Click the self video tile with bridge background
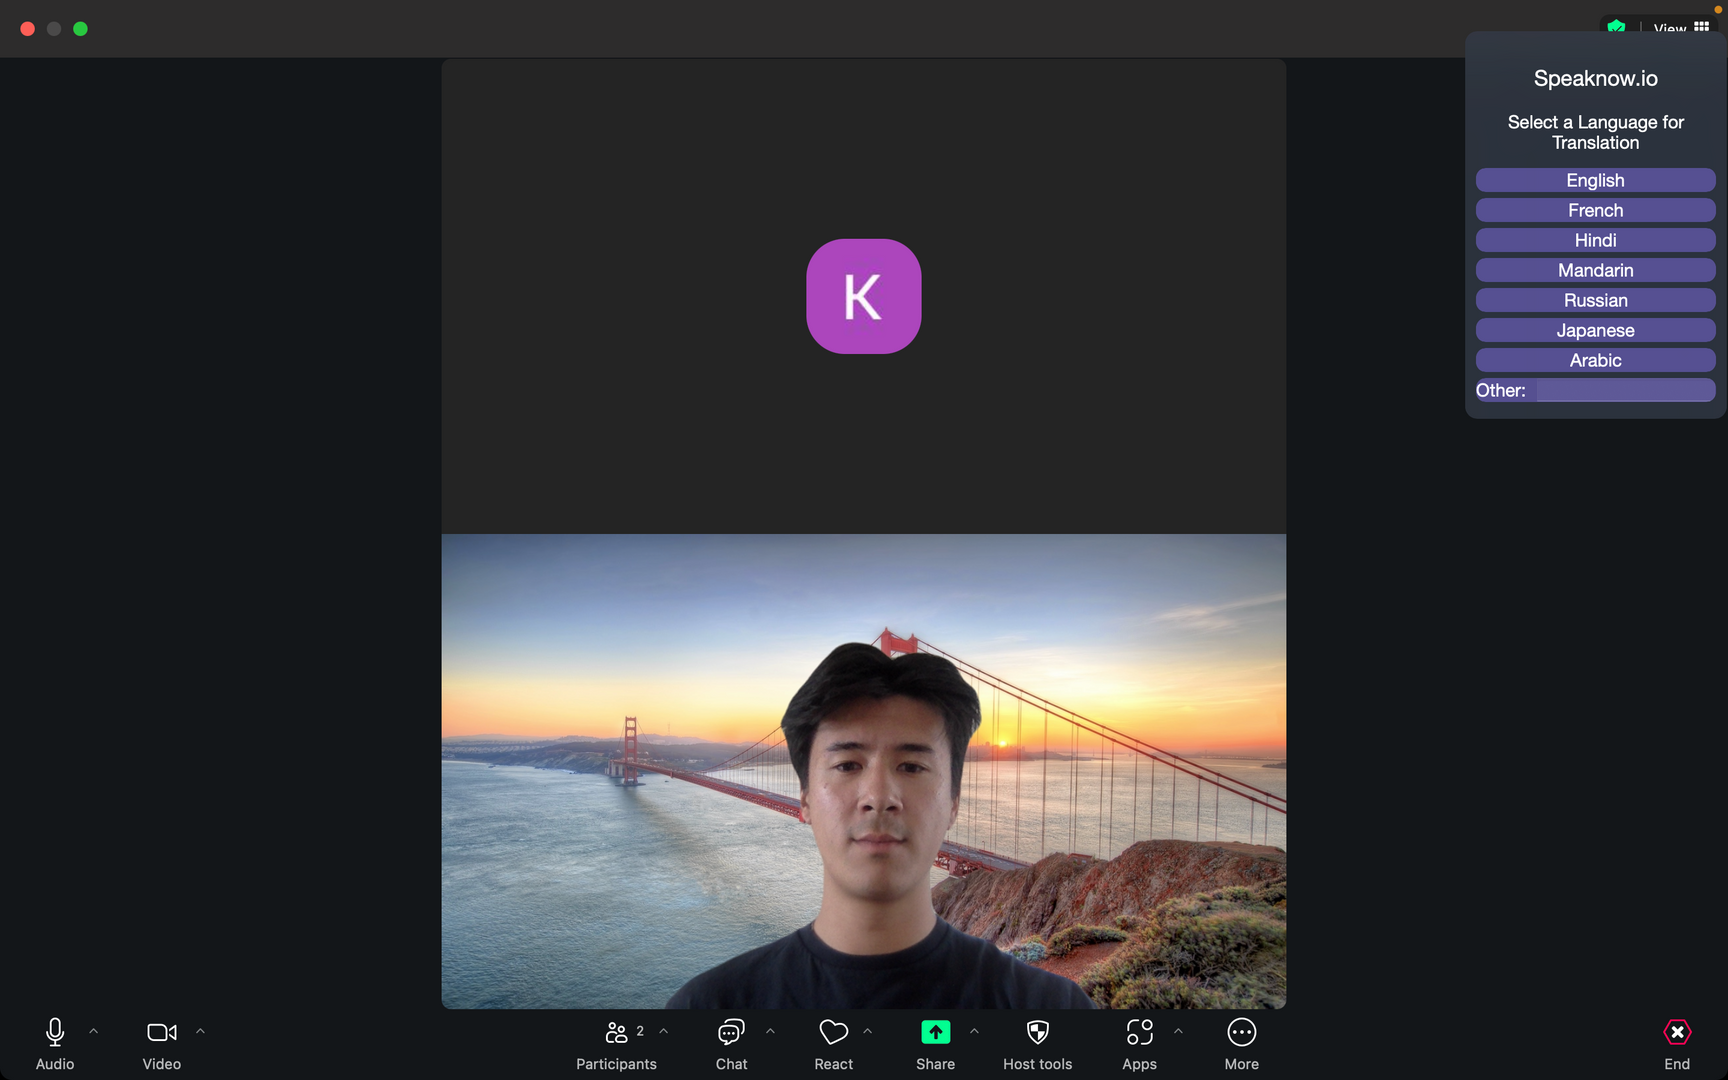 coord(864,771)
